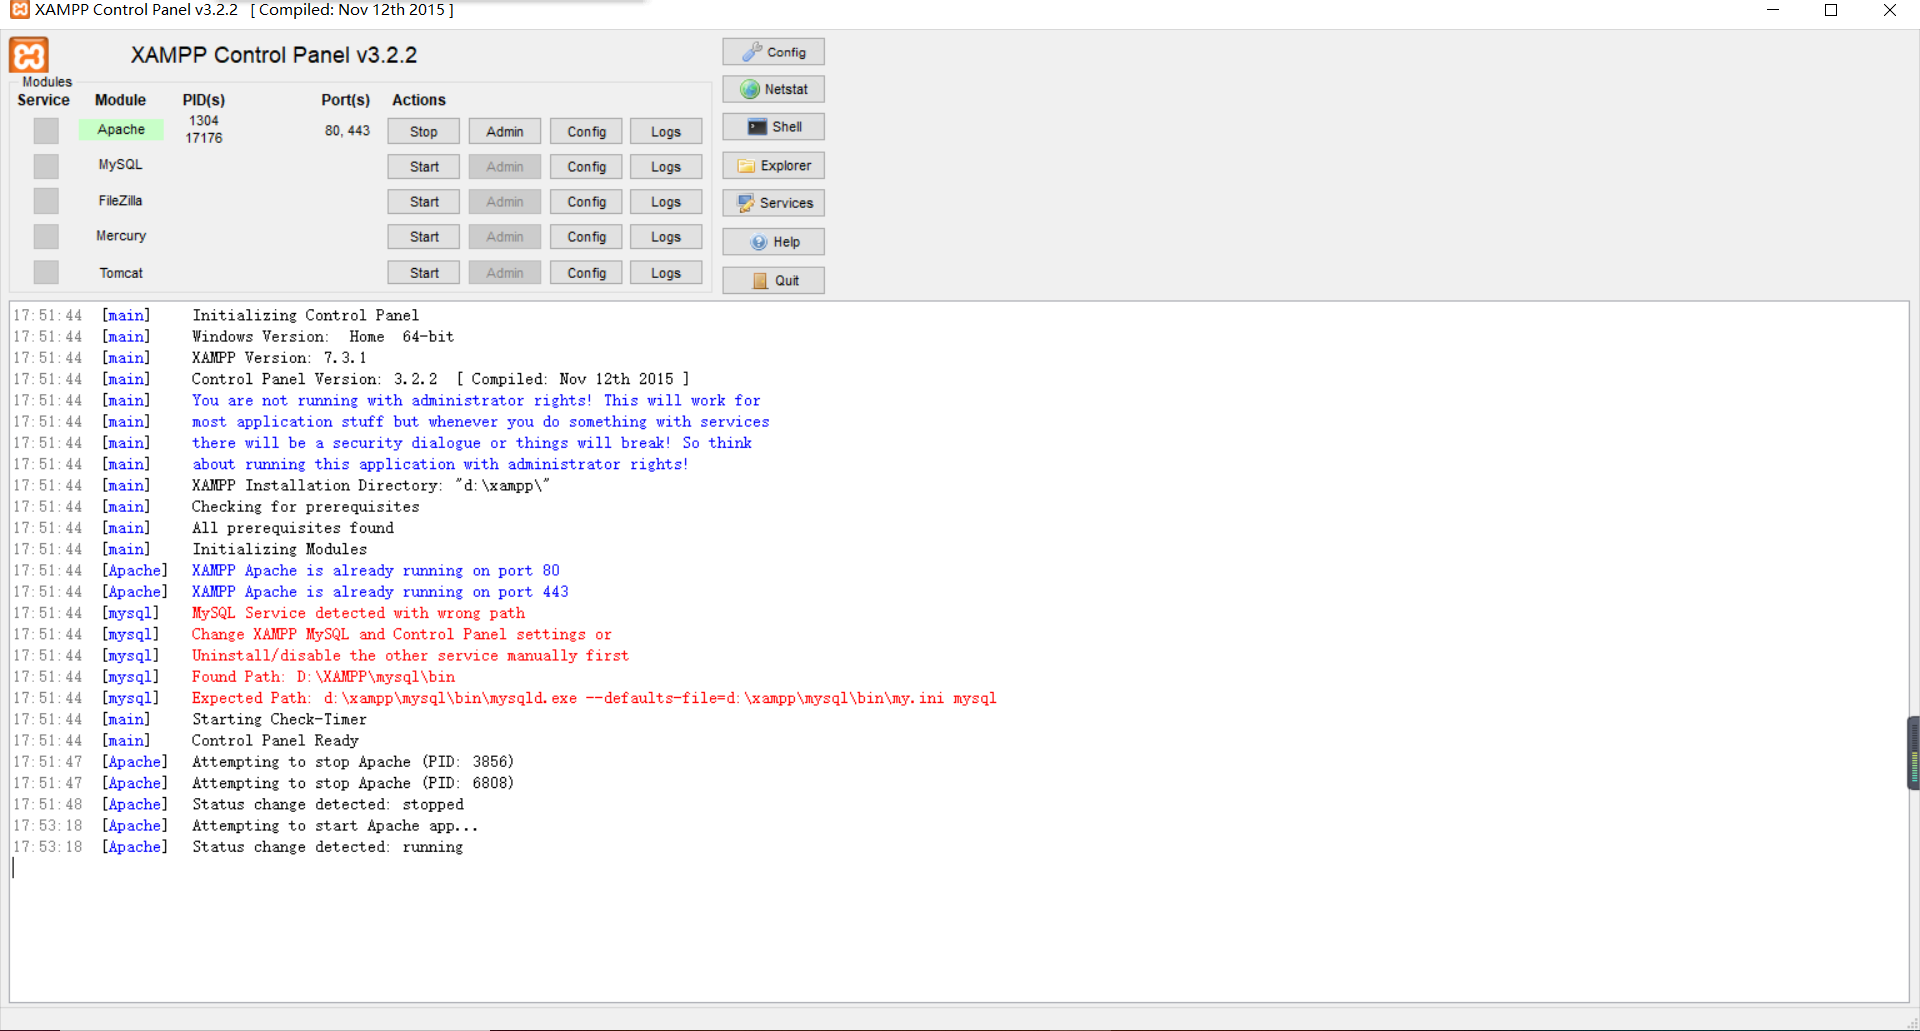
Task: Click the Port(s) column header
Action: point(346,100)
